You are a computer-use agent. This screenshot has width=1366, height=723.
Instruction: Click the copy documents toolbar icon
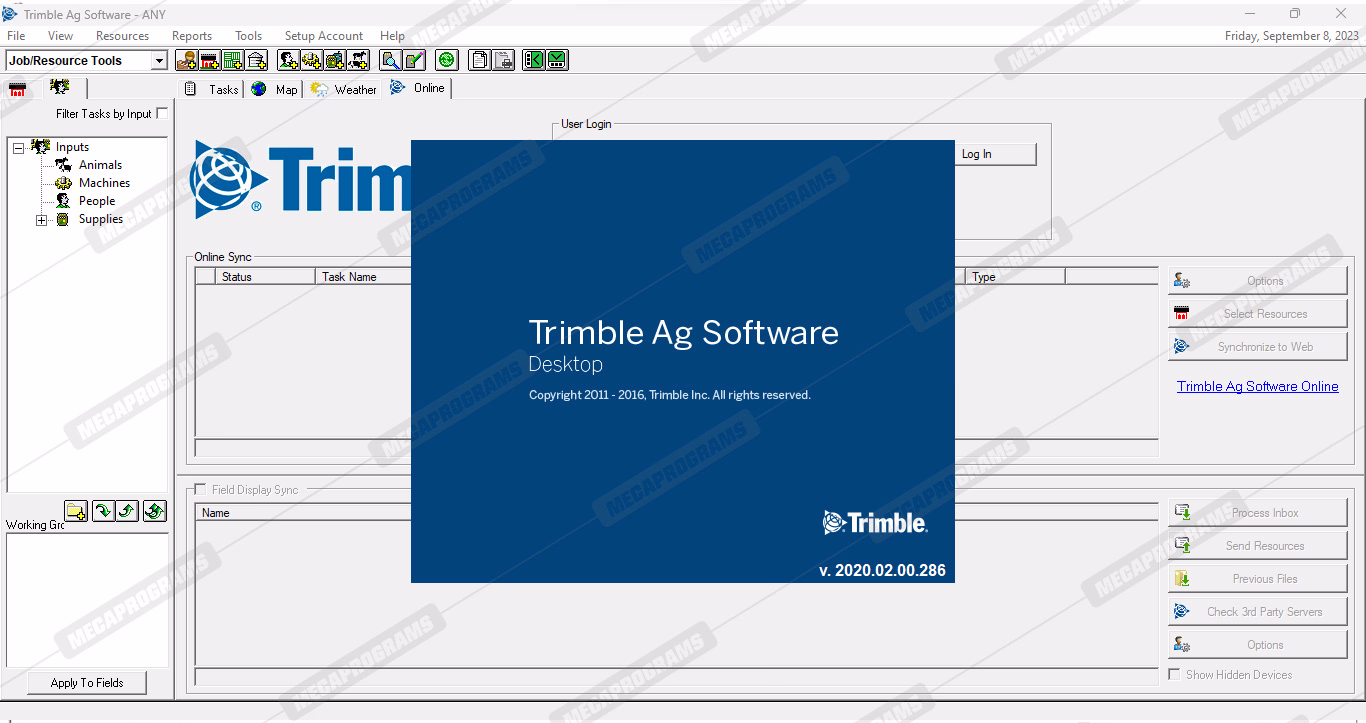[481, 60]
